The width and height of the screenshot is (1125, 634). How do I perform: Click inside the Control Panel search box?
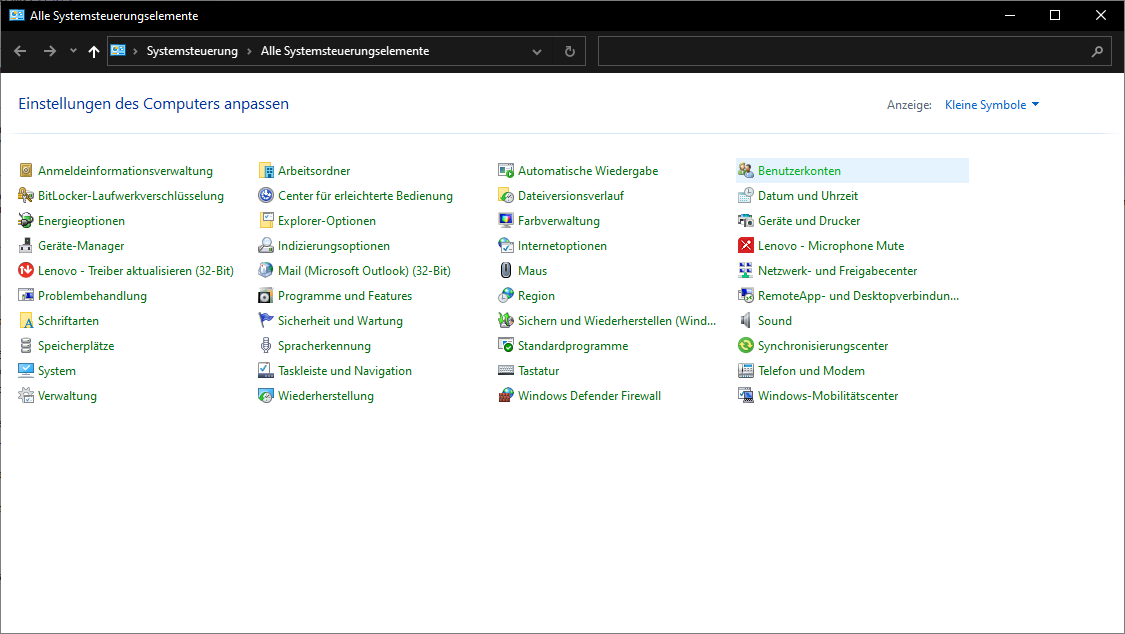pos(840,52)
